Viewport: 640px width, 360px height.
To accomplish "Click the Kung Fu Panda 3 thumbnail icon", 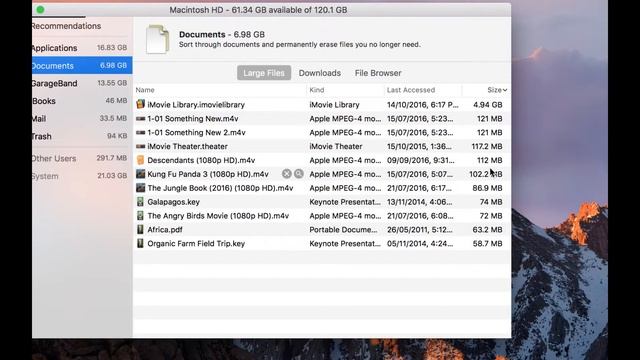I will coord(140,174).
